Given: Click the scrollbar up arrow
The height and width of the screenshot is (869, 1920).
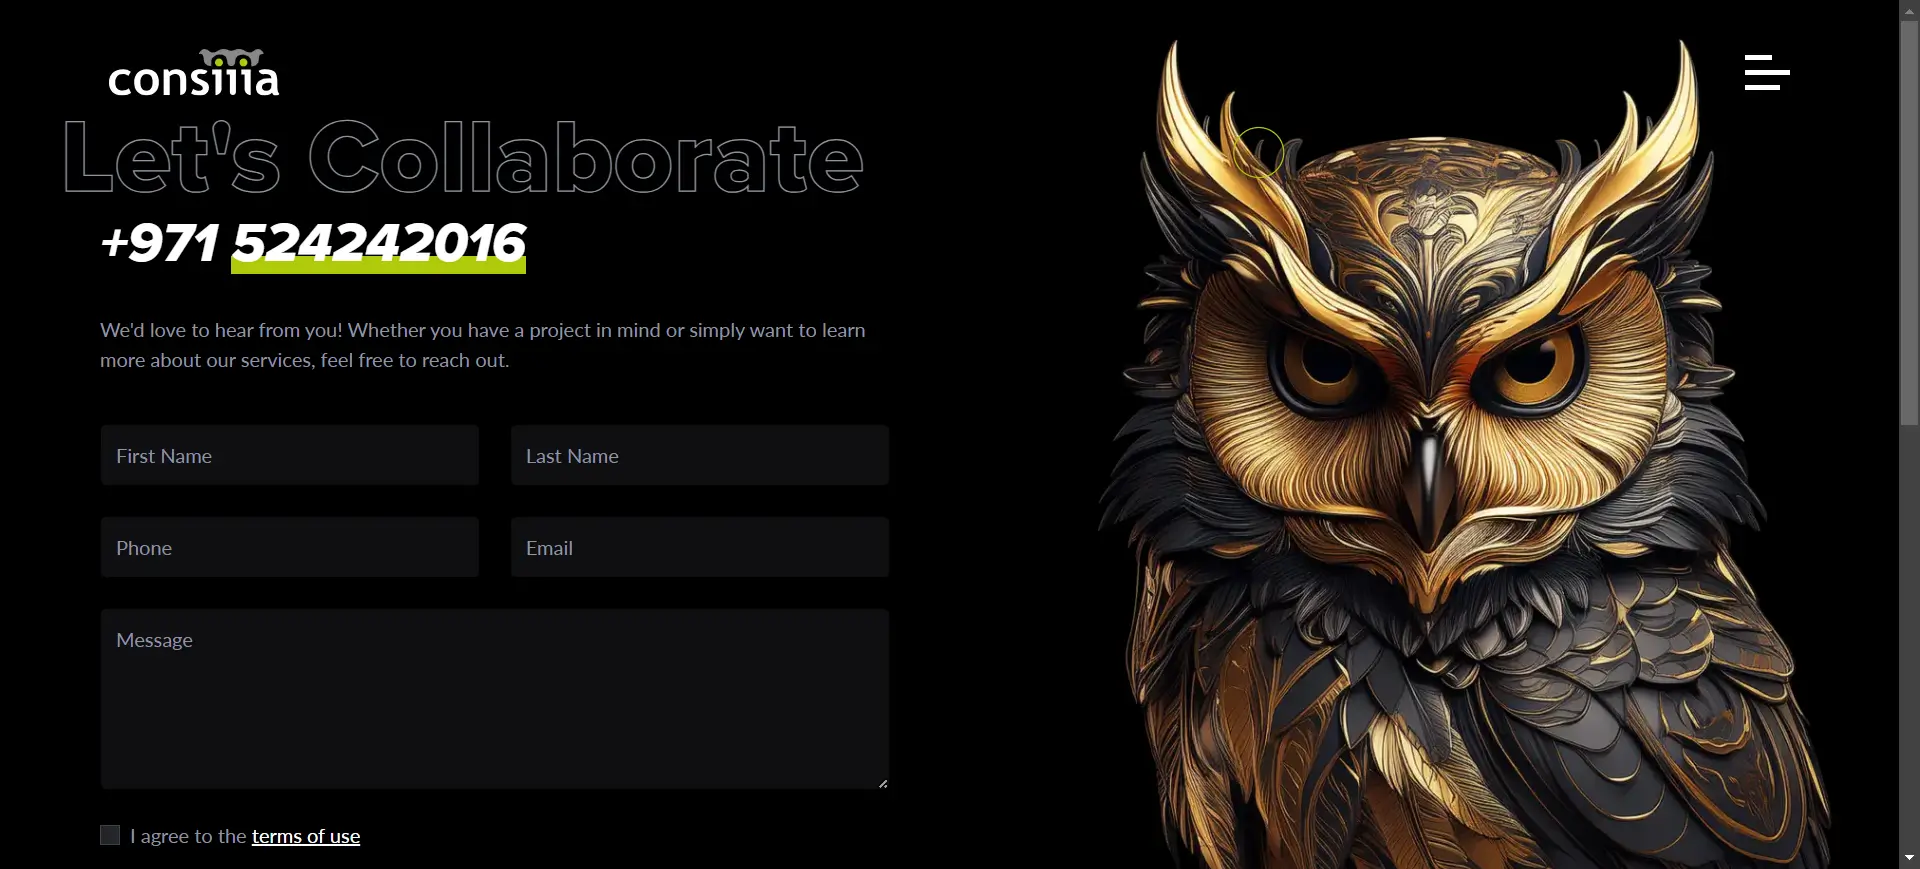Looking at the screenshot, I should coord(1910,10).
